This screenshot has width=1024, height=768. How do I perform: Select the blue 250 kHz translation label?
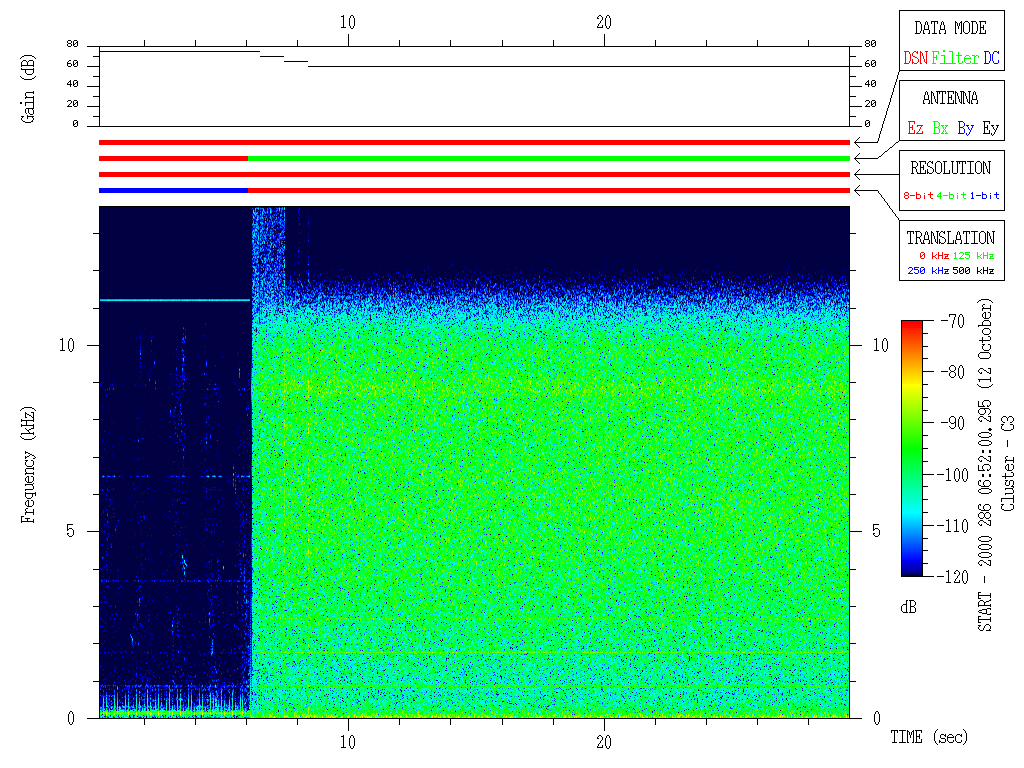coord(925,270)
